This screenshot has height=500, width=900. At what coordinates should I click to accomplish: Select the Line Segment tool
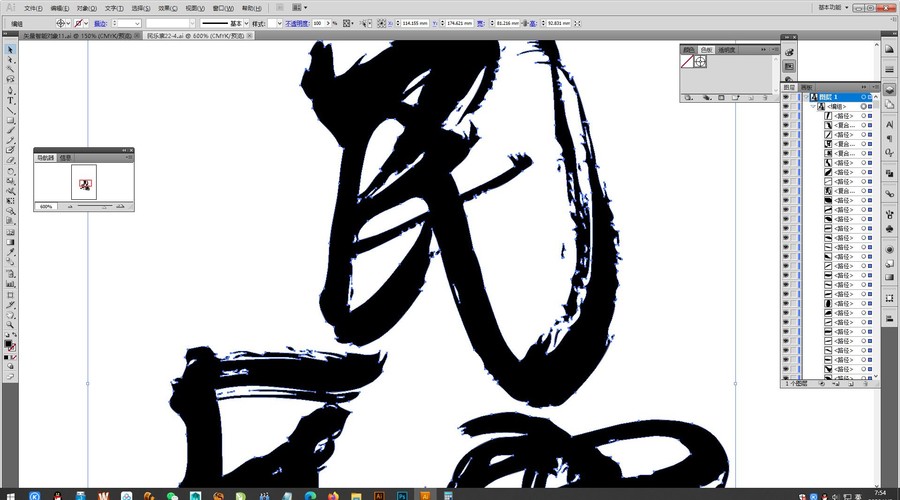10,110
